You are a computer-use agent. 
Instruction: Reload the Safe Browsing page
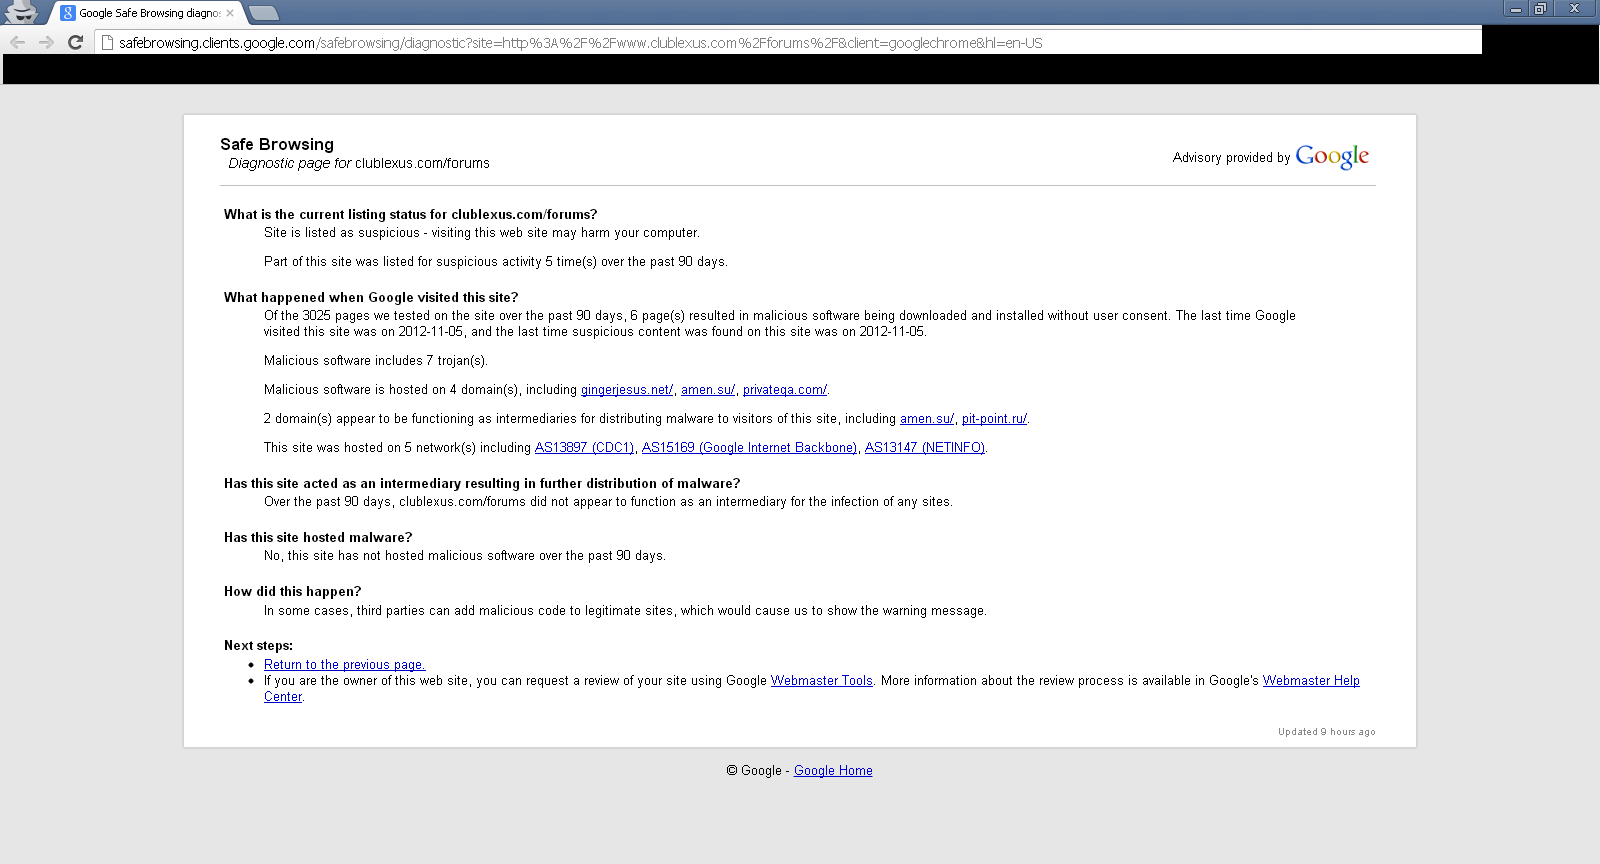click(x=75, y=42)
